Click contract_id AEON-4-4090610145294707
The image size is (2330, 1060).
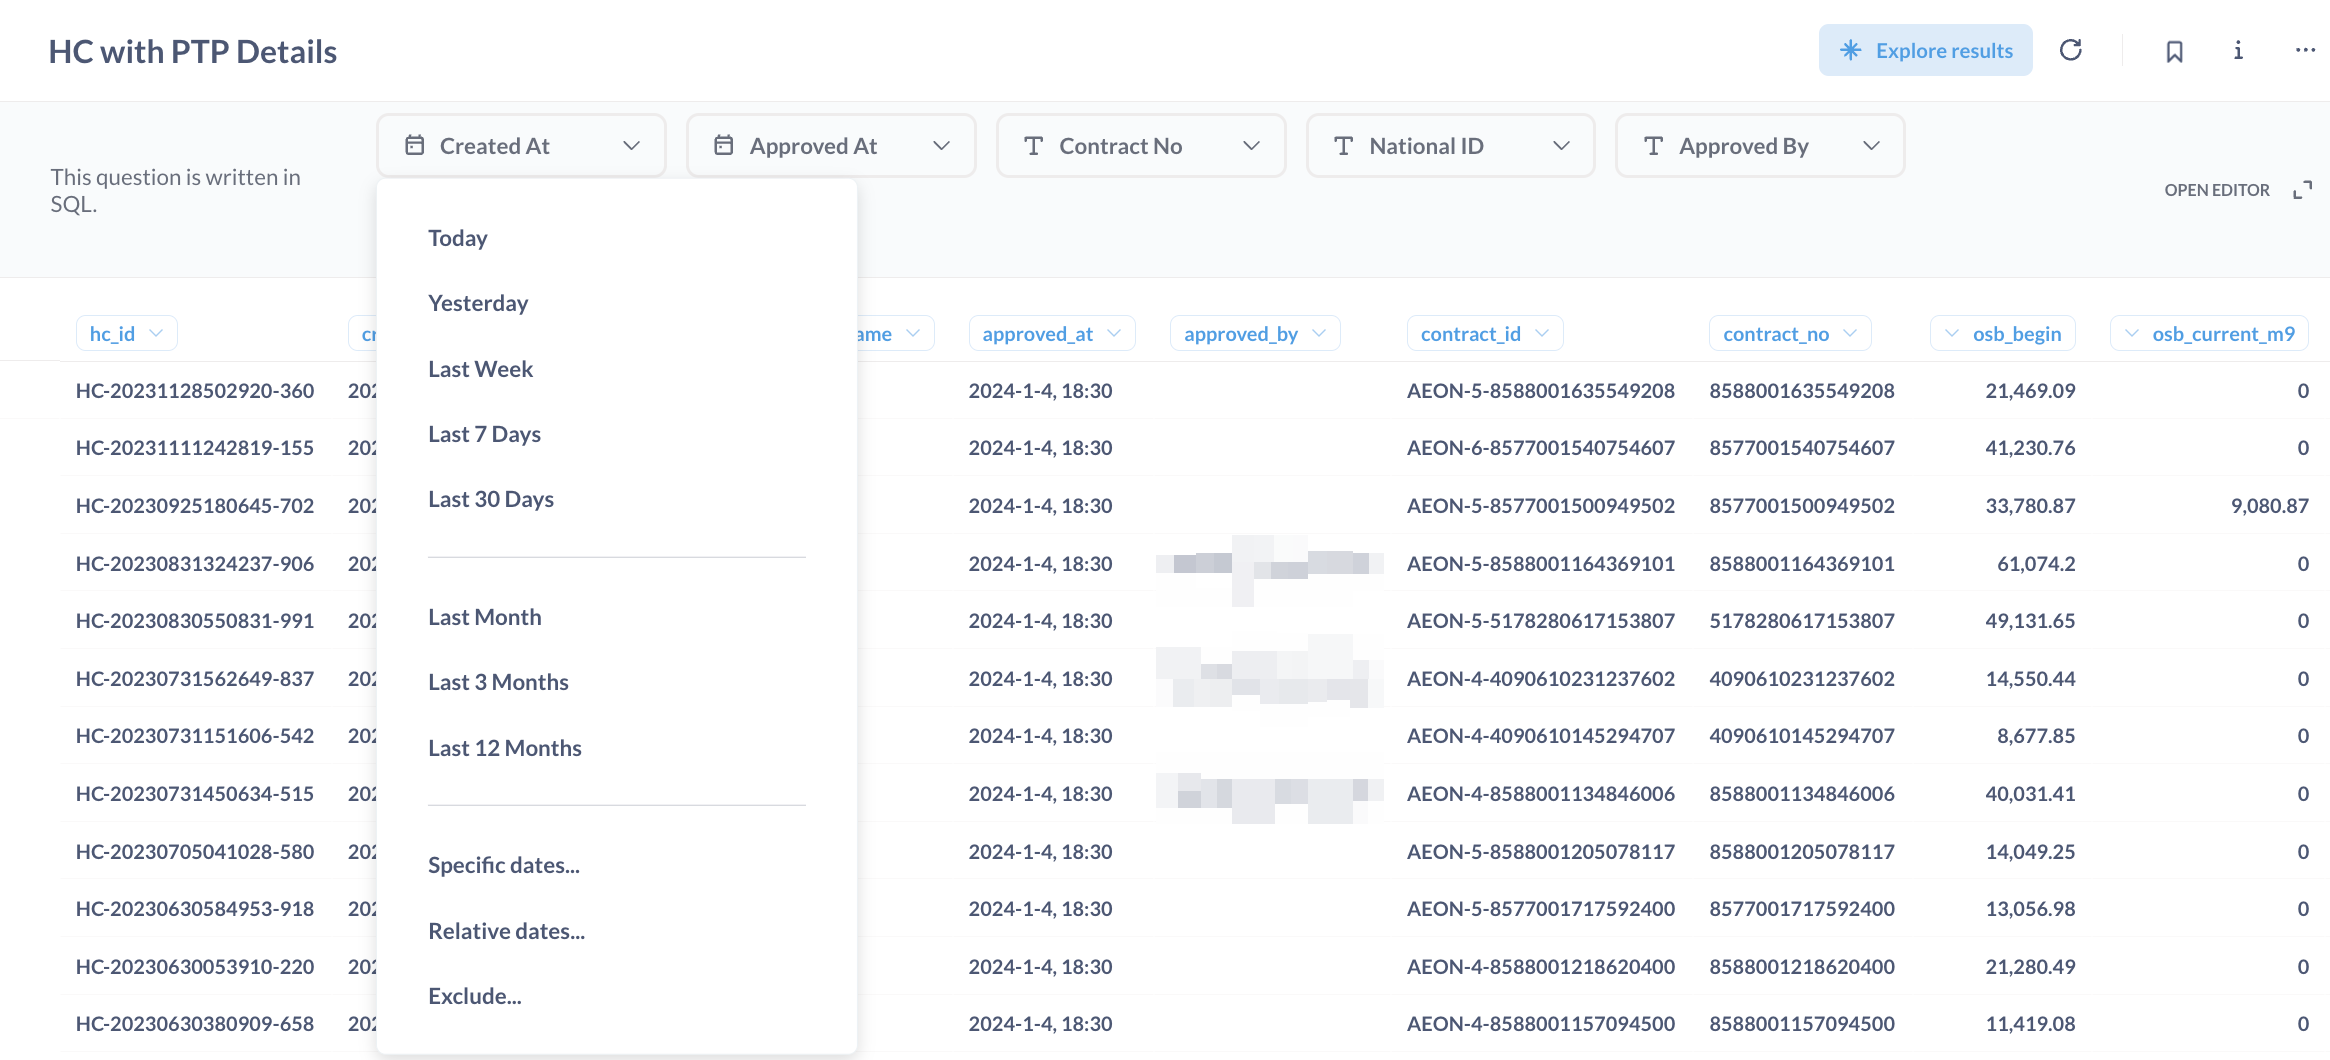[1541, 736]
